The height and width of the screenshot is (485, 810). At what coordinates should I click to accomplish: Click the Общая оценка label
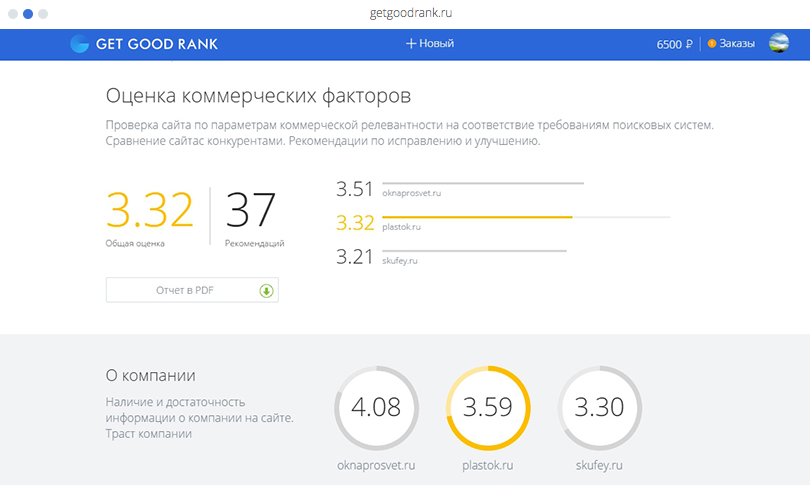click(135, 243)
